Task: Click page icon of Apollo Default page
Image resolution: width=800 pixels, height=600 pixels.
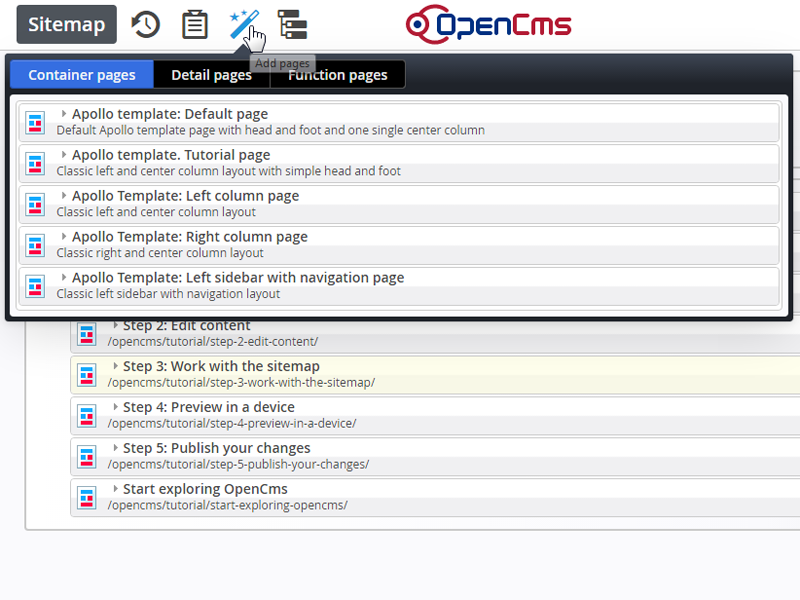Action: (x=35, y=122)
